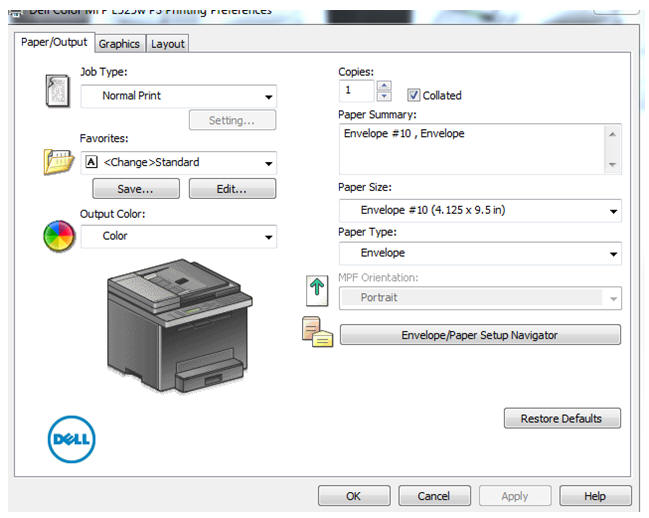Click the envelope and paper setup icon
This screenshot has height=518, width=649.
tap(317, 332)
